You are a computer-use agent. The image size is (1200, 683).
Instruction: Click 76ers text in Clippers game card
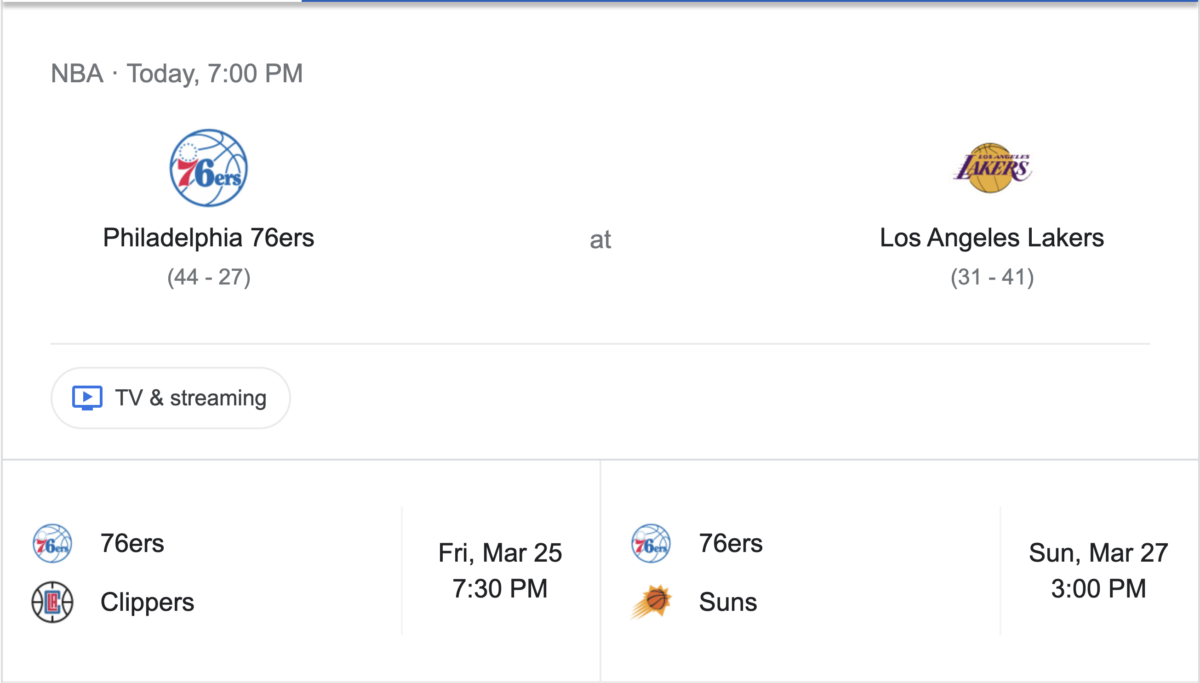(x=132, y=543)
